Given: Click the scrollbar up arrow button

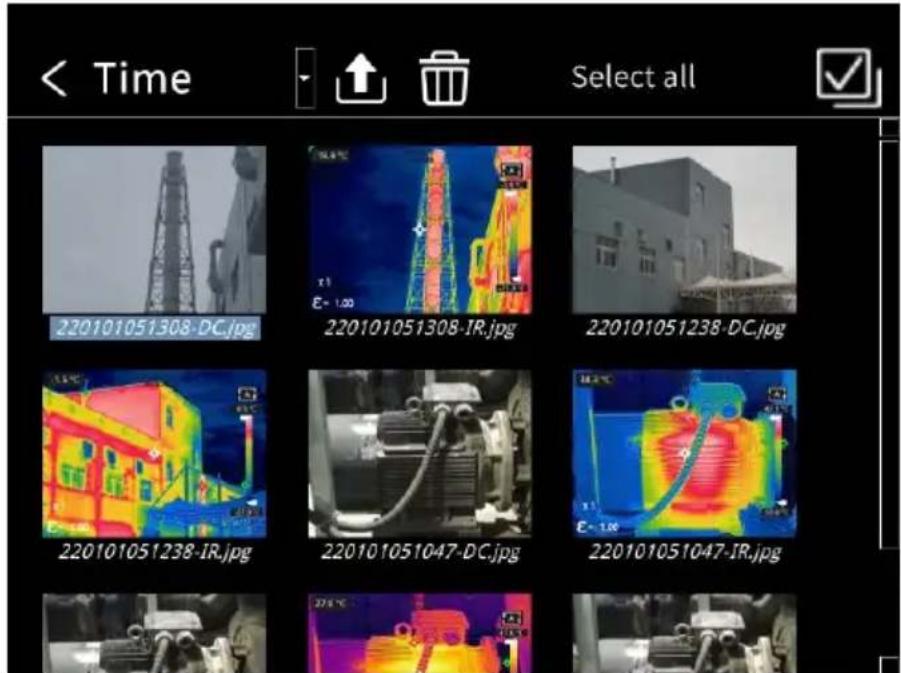Looking at the screenshot, I should point(891,128).
